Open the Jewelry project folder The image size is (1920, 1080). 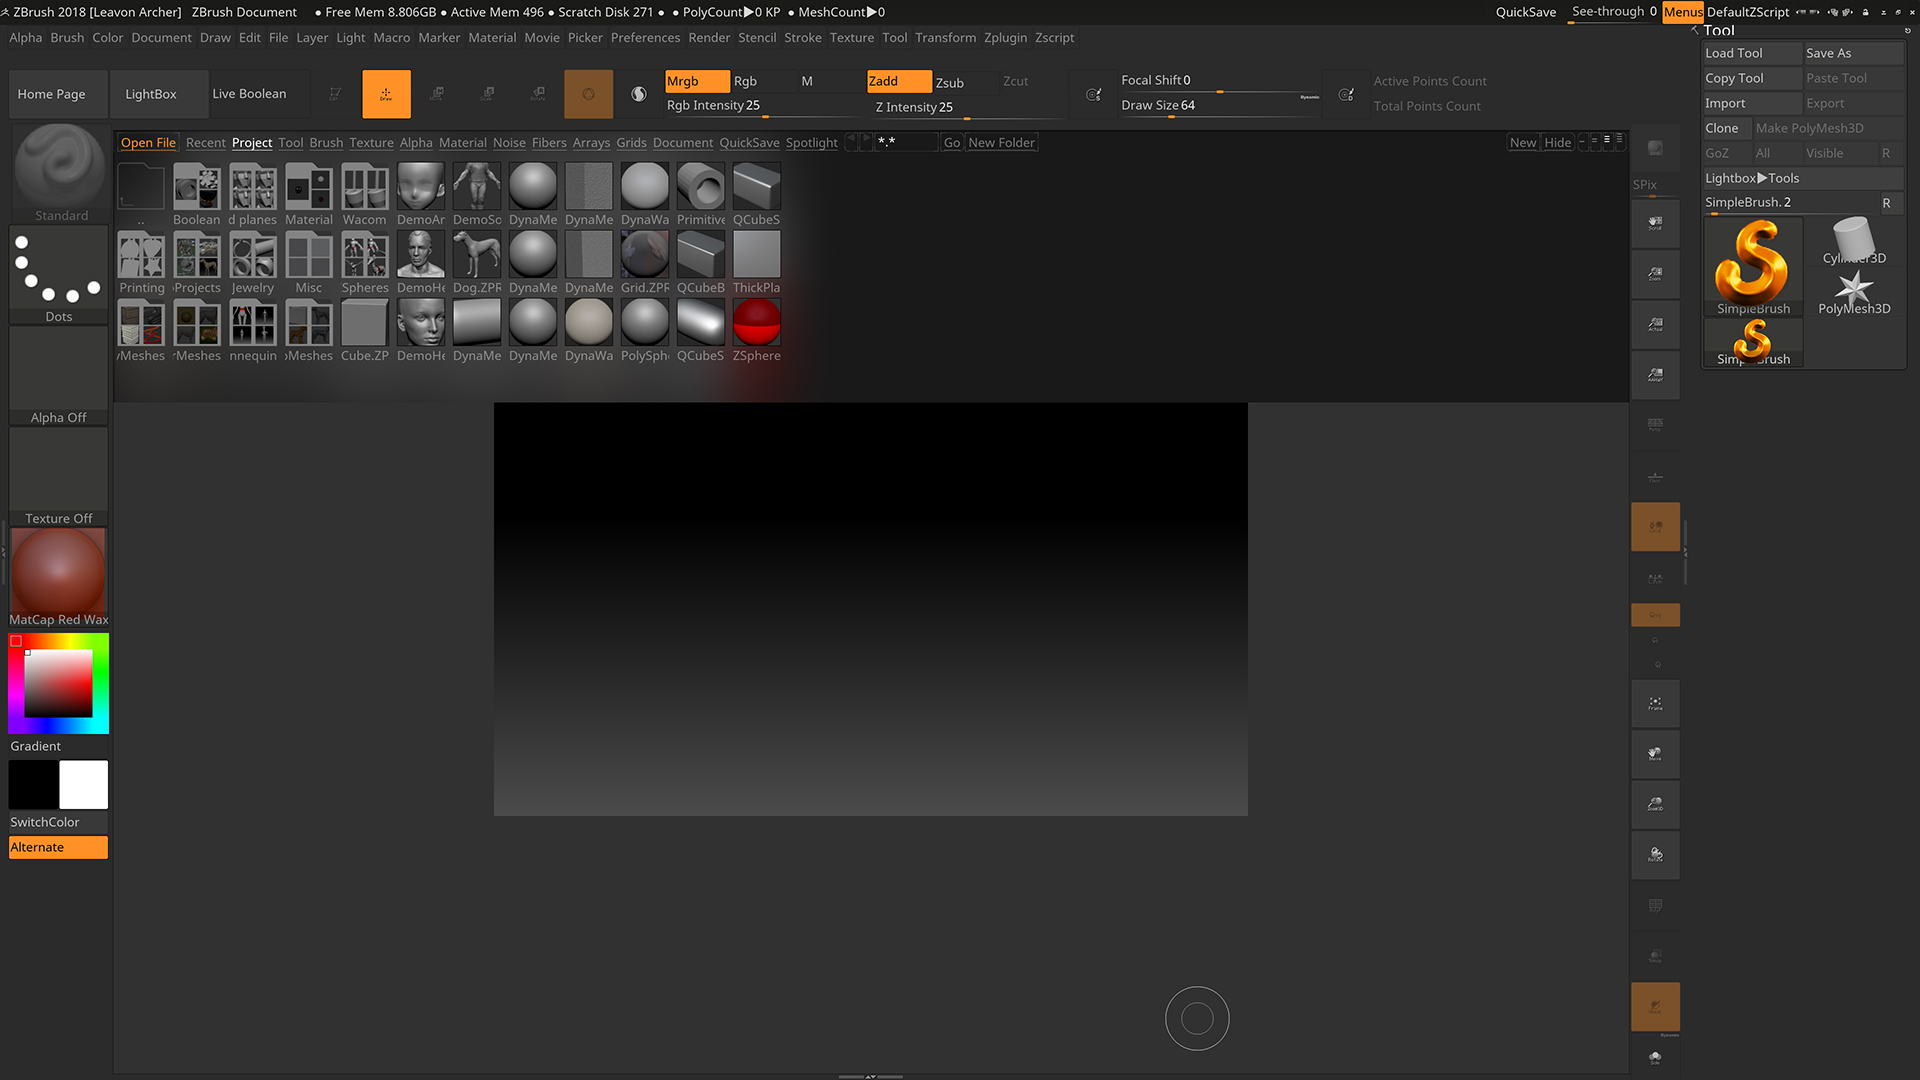253,264
